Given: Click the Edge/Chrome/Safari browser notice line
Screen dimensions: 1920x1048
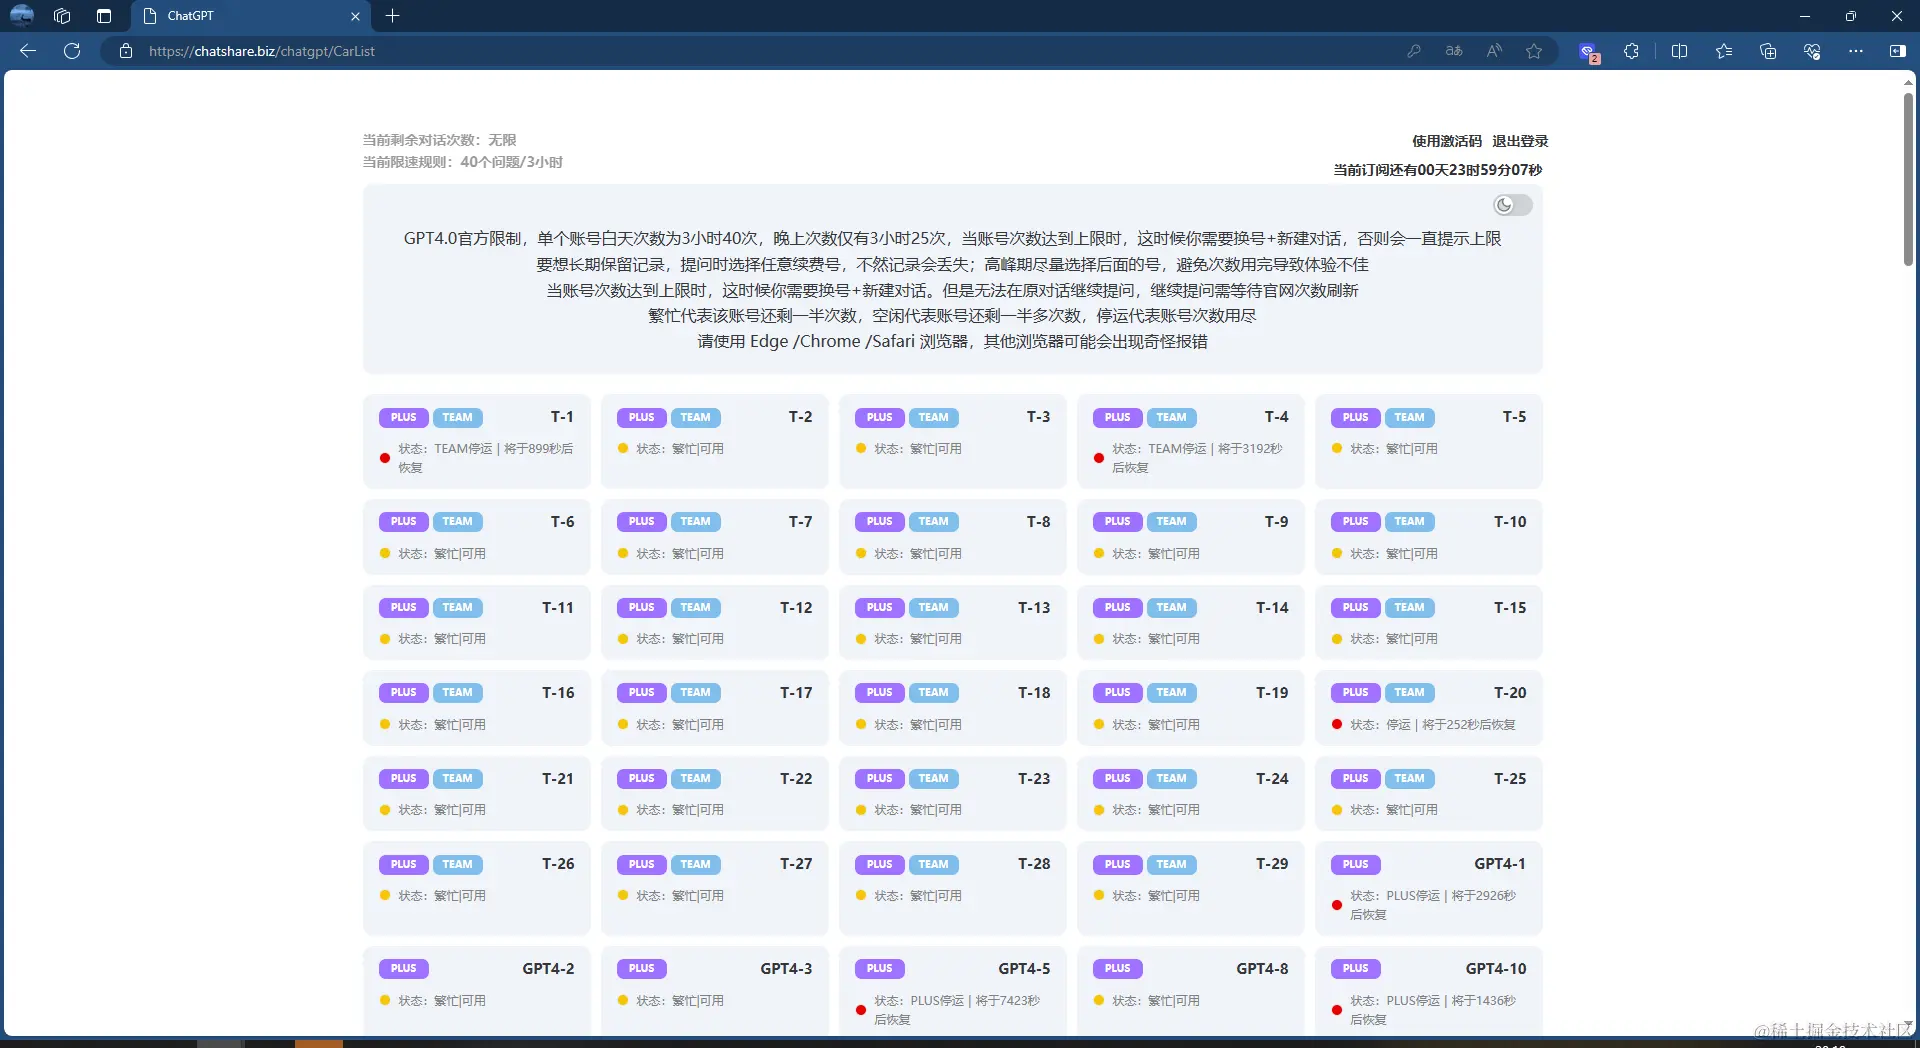Looking at the screenshot, I should coord(952,341).
